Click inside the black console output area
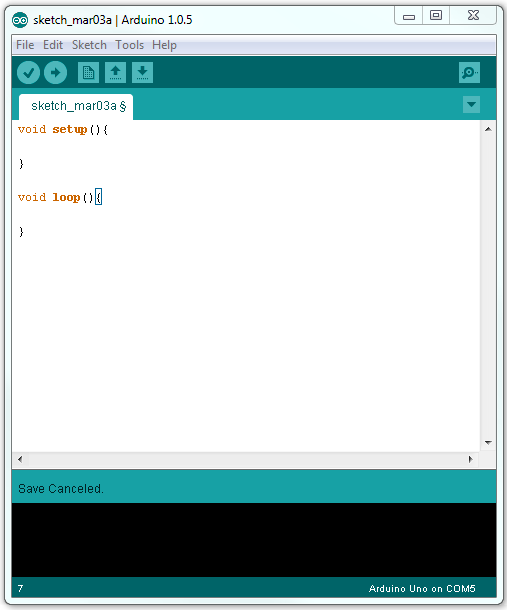 click(x=254, y=540)
